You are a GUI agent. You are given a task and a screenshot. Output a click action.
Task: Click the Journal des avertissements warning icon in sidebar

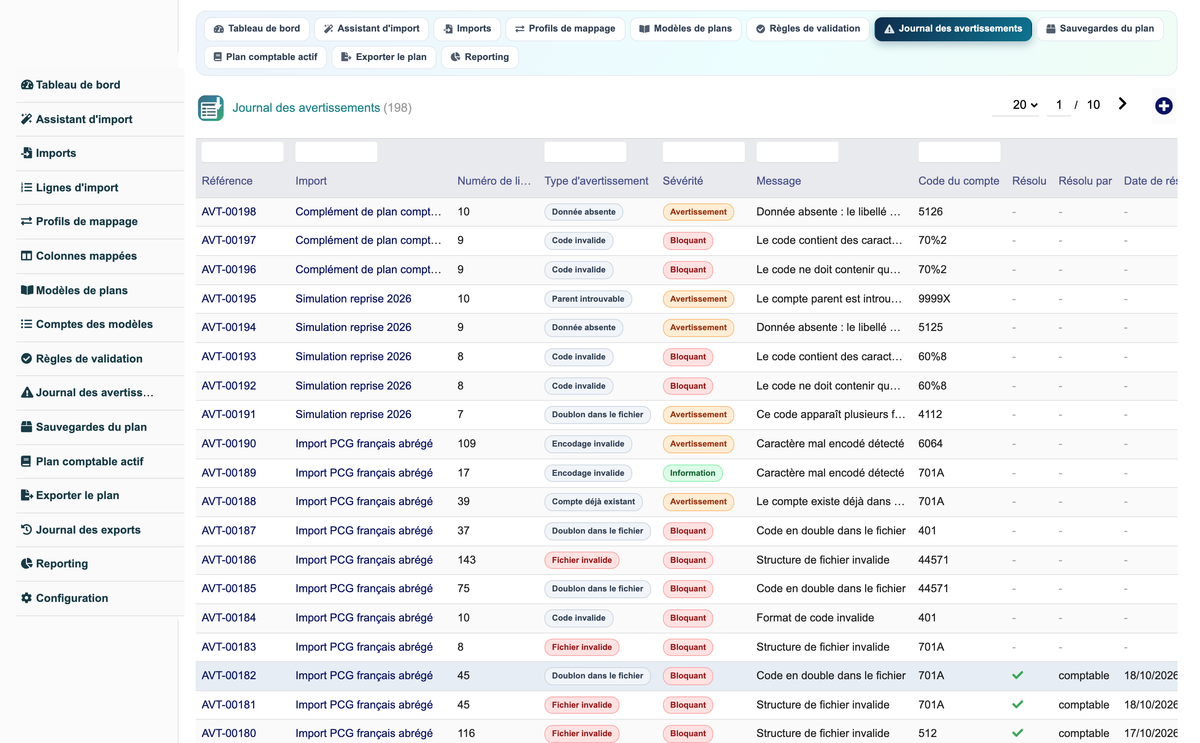tap(27, 392)
